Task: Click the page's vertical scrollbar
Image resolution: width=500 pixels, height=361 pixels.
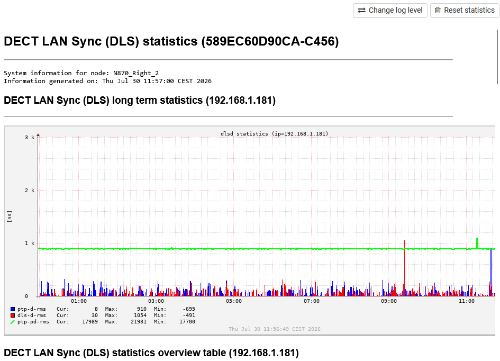Action: [497, 57]
